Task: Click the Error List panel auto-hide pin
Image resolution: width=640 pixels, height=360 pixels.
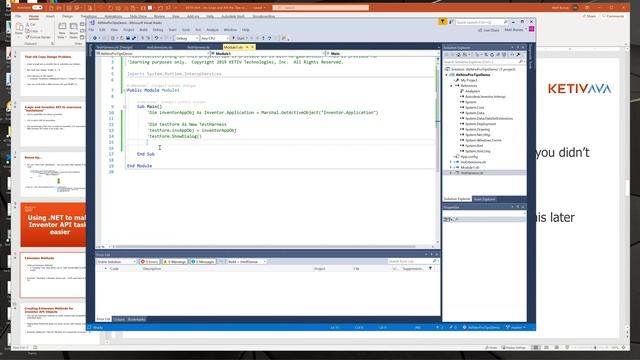Action: (431, 255)
